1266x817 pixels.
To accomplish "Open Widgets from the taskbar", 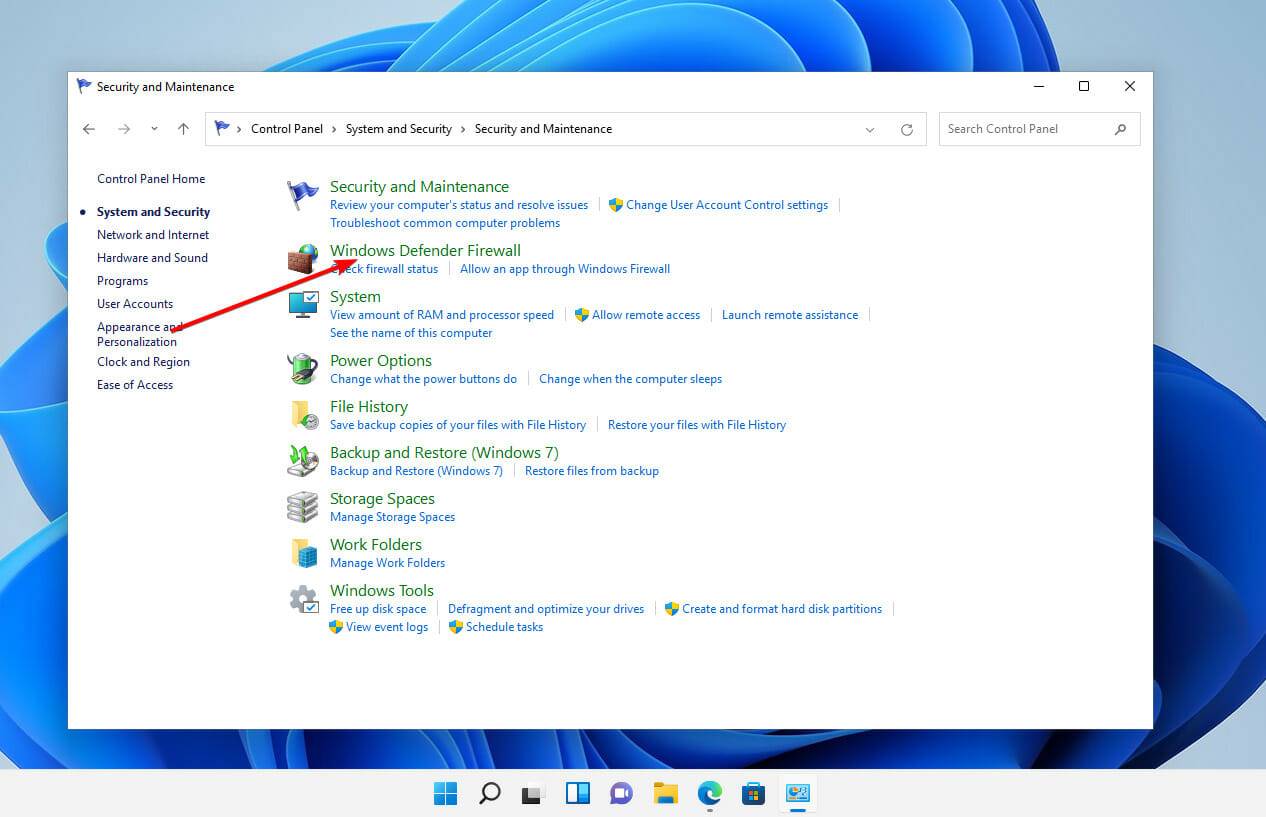I will click(577, 794).
